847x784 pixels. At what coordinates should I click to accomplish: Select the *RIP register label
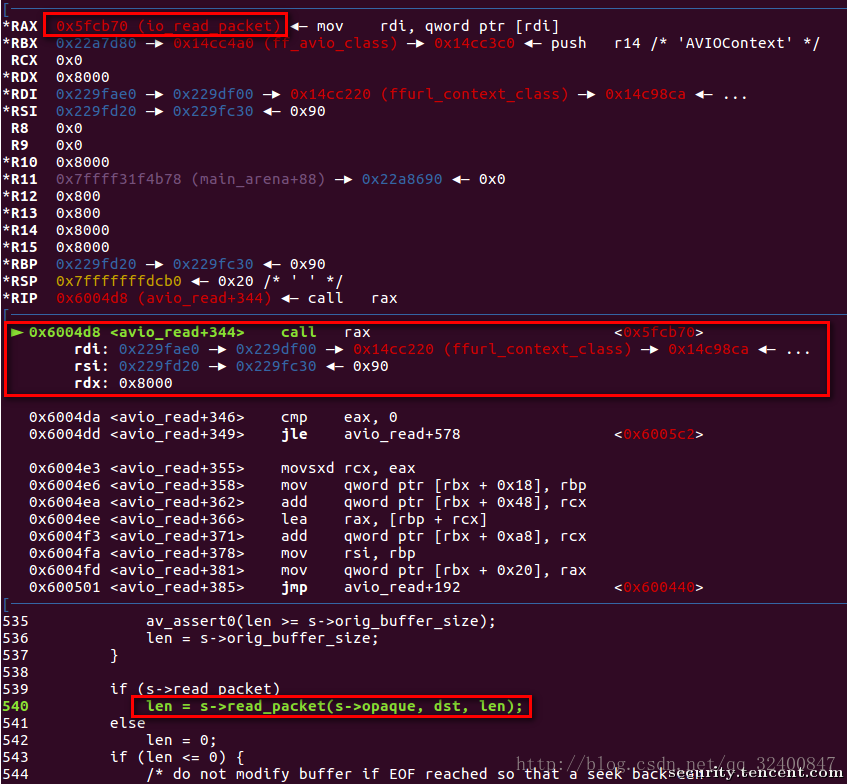point(20,298)
